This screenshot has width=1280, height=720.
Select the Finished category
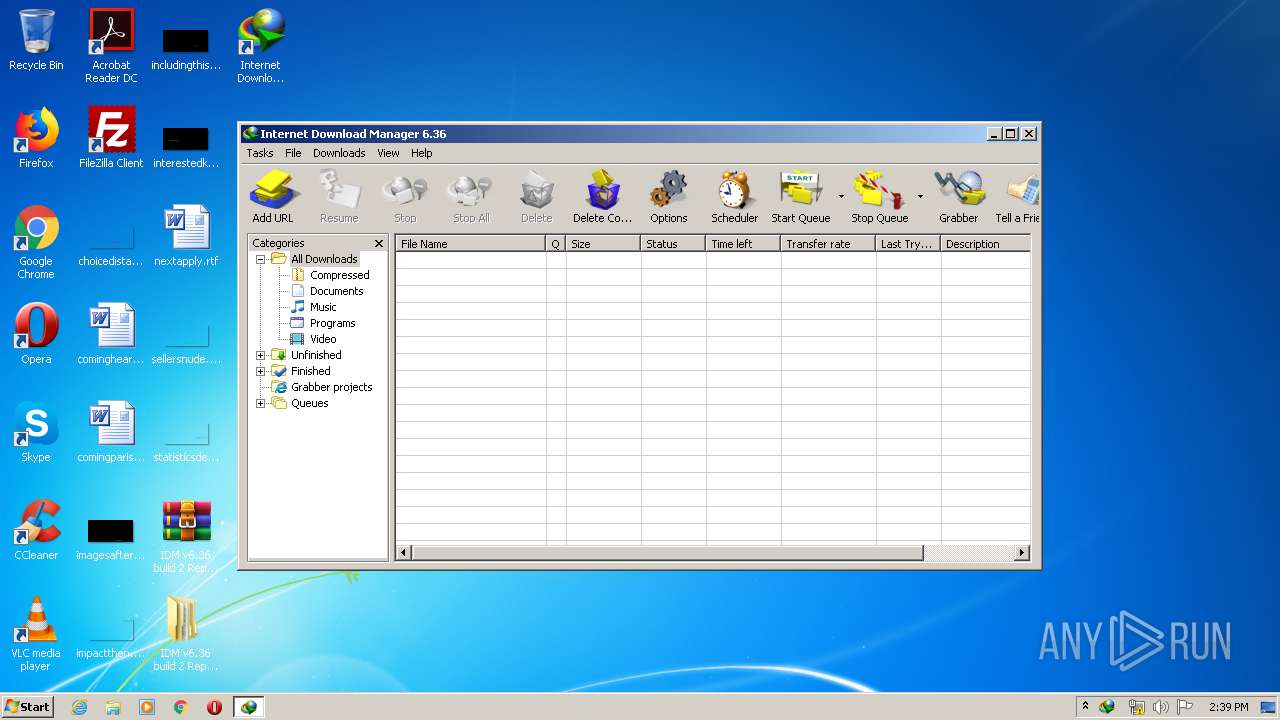(x=310, y=371)
